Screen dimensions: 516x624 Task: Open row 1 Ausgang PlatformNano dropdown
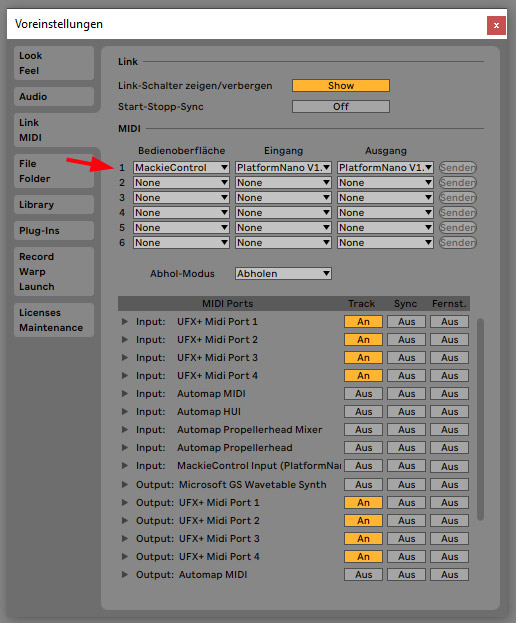(x=385, y=168)
